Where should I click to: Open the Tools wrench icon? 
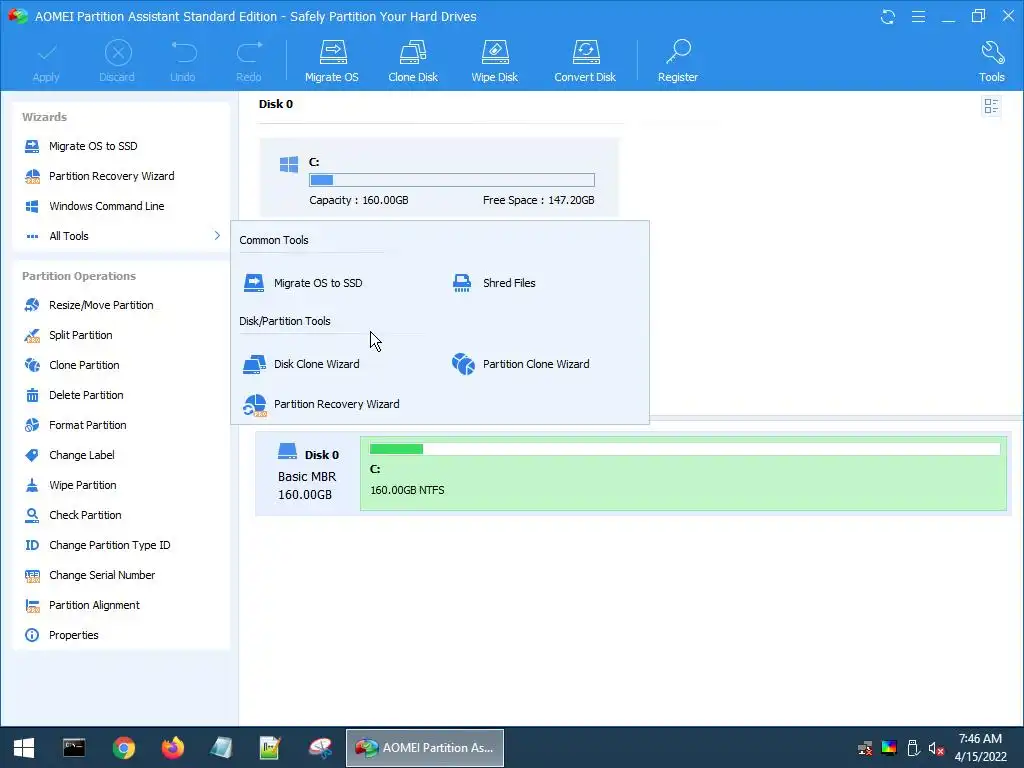click(992, 52)
